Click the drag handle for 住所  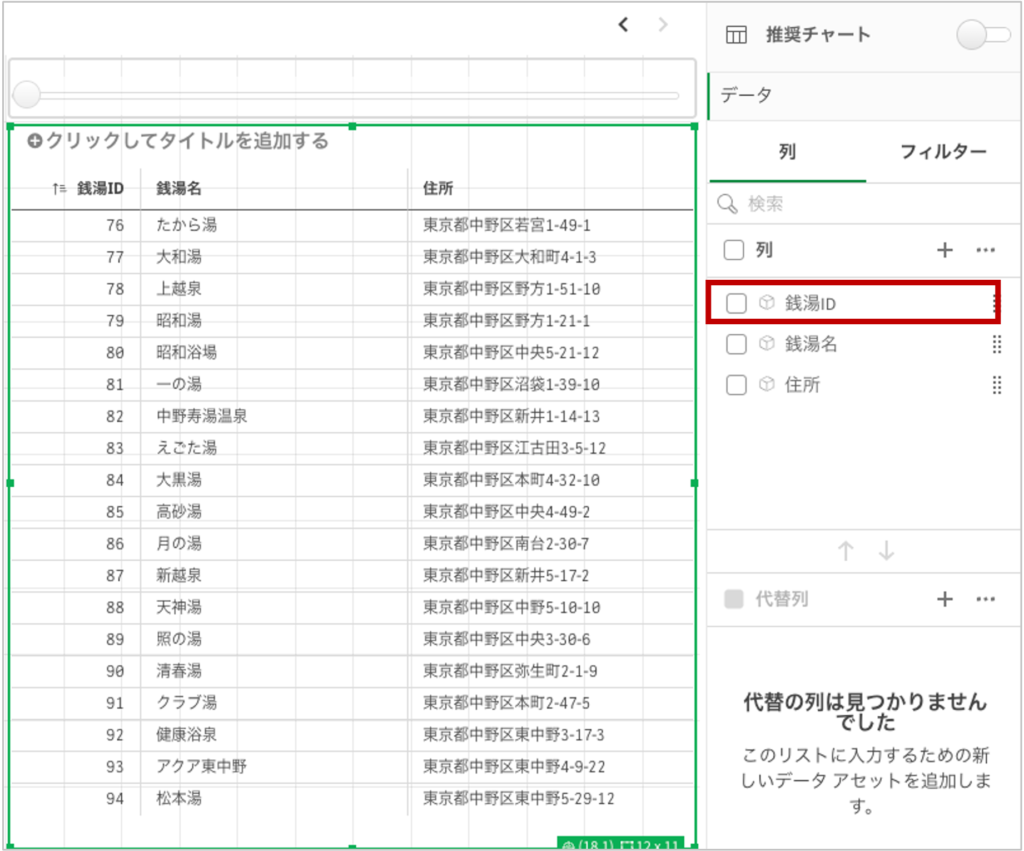click(996, 385)
